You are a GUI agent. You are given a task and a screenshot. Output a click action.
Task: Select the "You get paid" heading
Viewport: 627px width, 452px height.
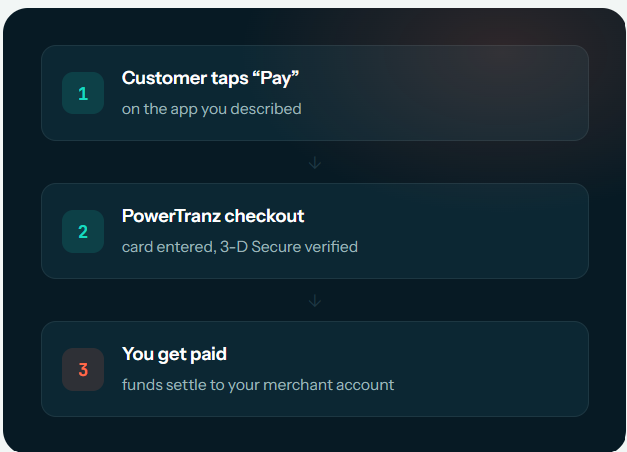[174, 354]
